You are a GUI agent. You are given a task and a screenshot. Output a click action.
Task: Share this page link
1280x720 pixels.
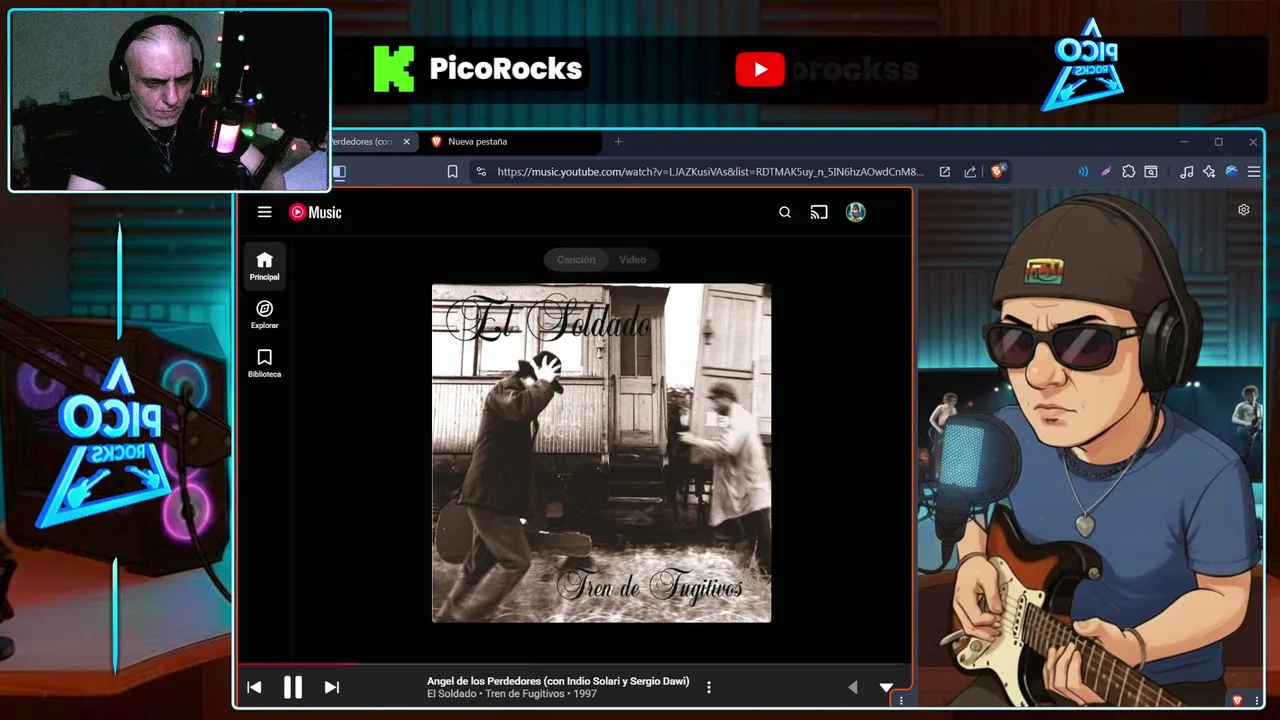click(x=970, y=172)
